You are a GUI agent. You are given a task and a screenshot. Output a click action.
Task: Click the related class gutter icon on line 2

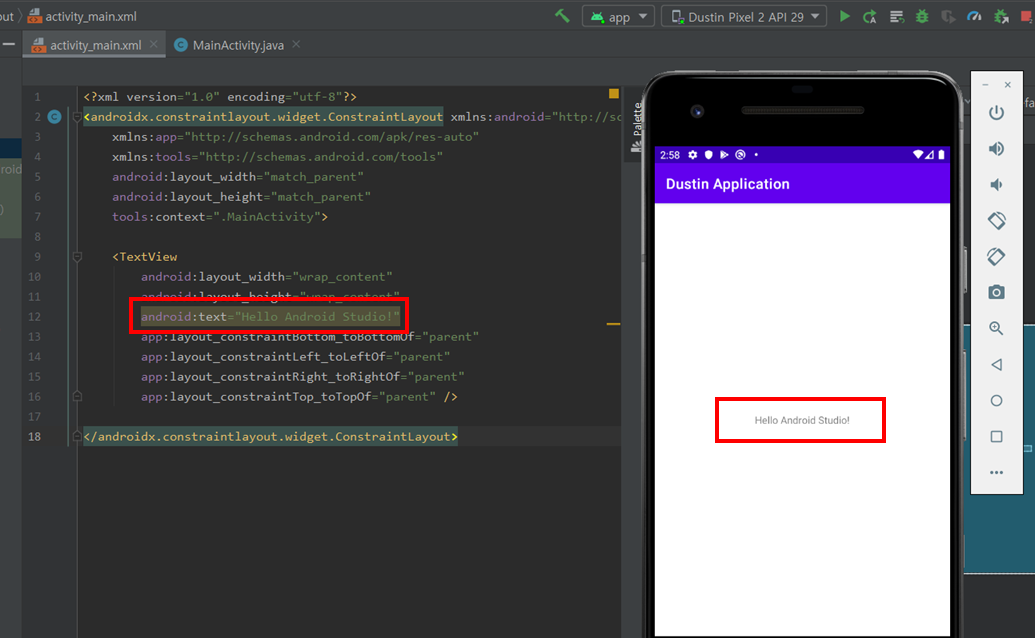pyautogui.click(x=55, y=117)
